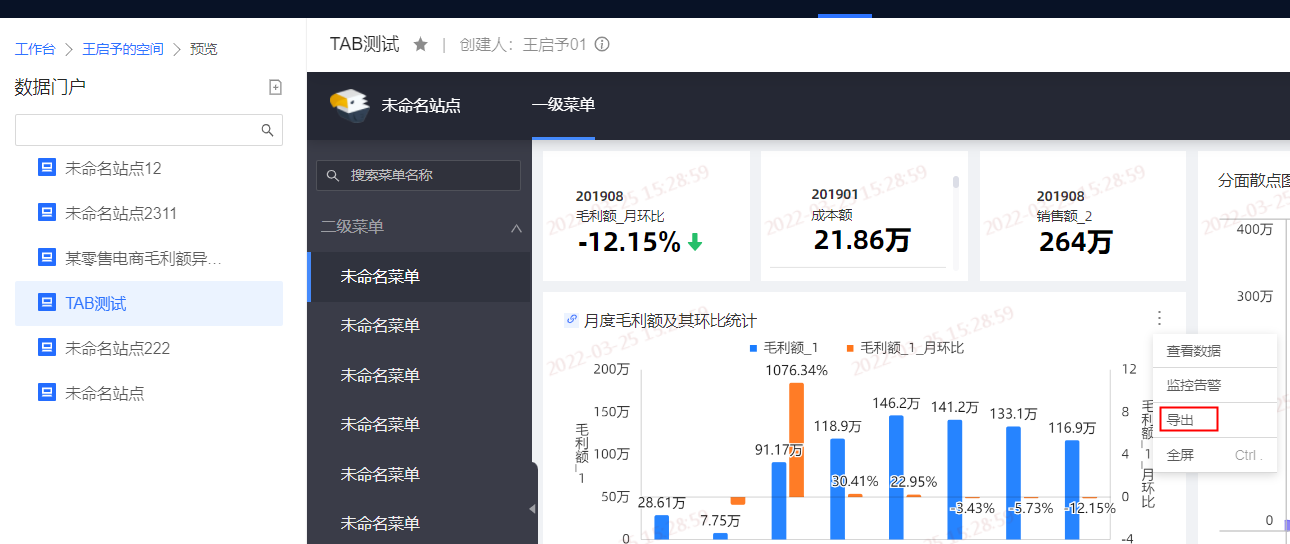The height and width of the screenshot is (544, 1290).
Task: Click the portal icon for 未命名站点12
Action: (46, 168)
